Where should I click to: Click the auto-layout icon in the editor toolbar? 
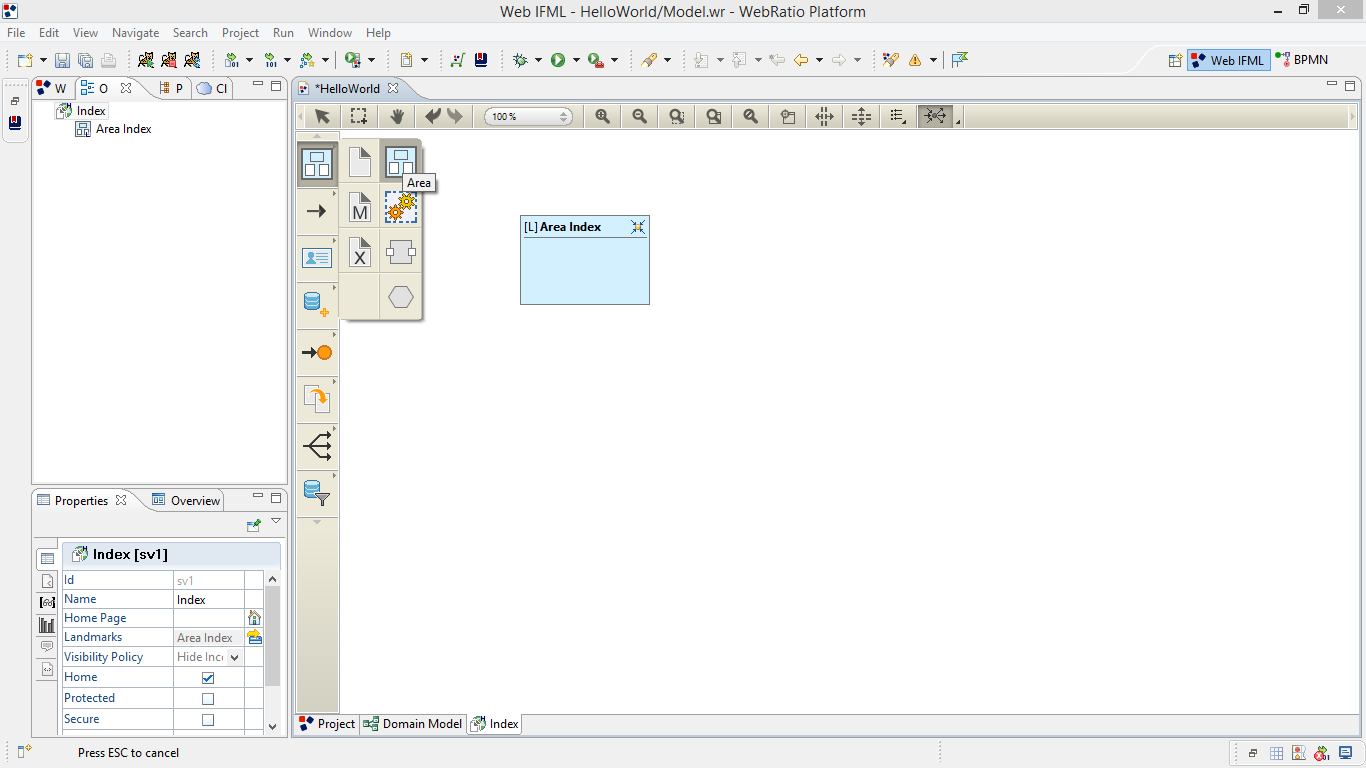pos(935,117)
